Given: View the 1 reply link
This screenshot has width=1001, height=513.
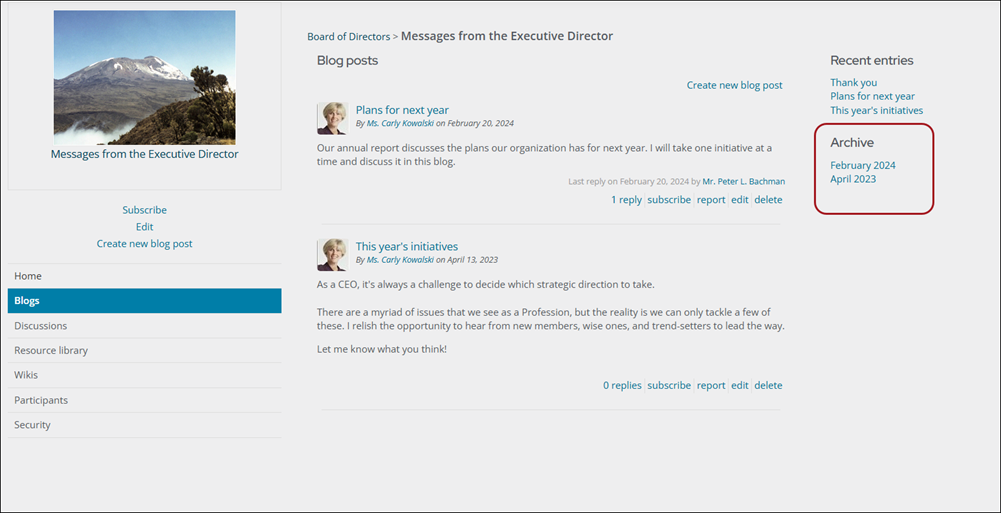Looking at the screenshot, I should (x=626, y=200).
